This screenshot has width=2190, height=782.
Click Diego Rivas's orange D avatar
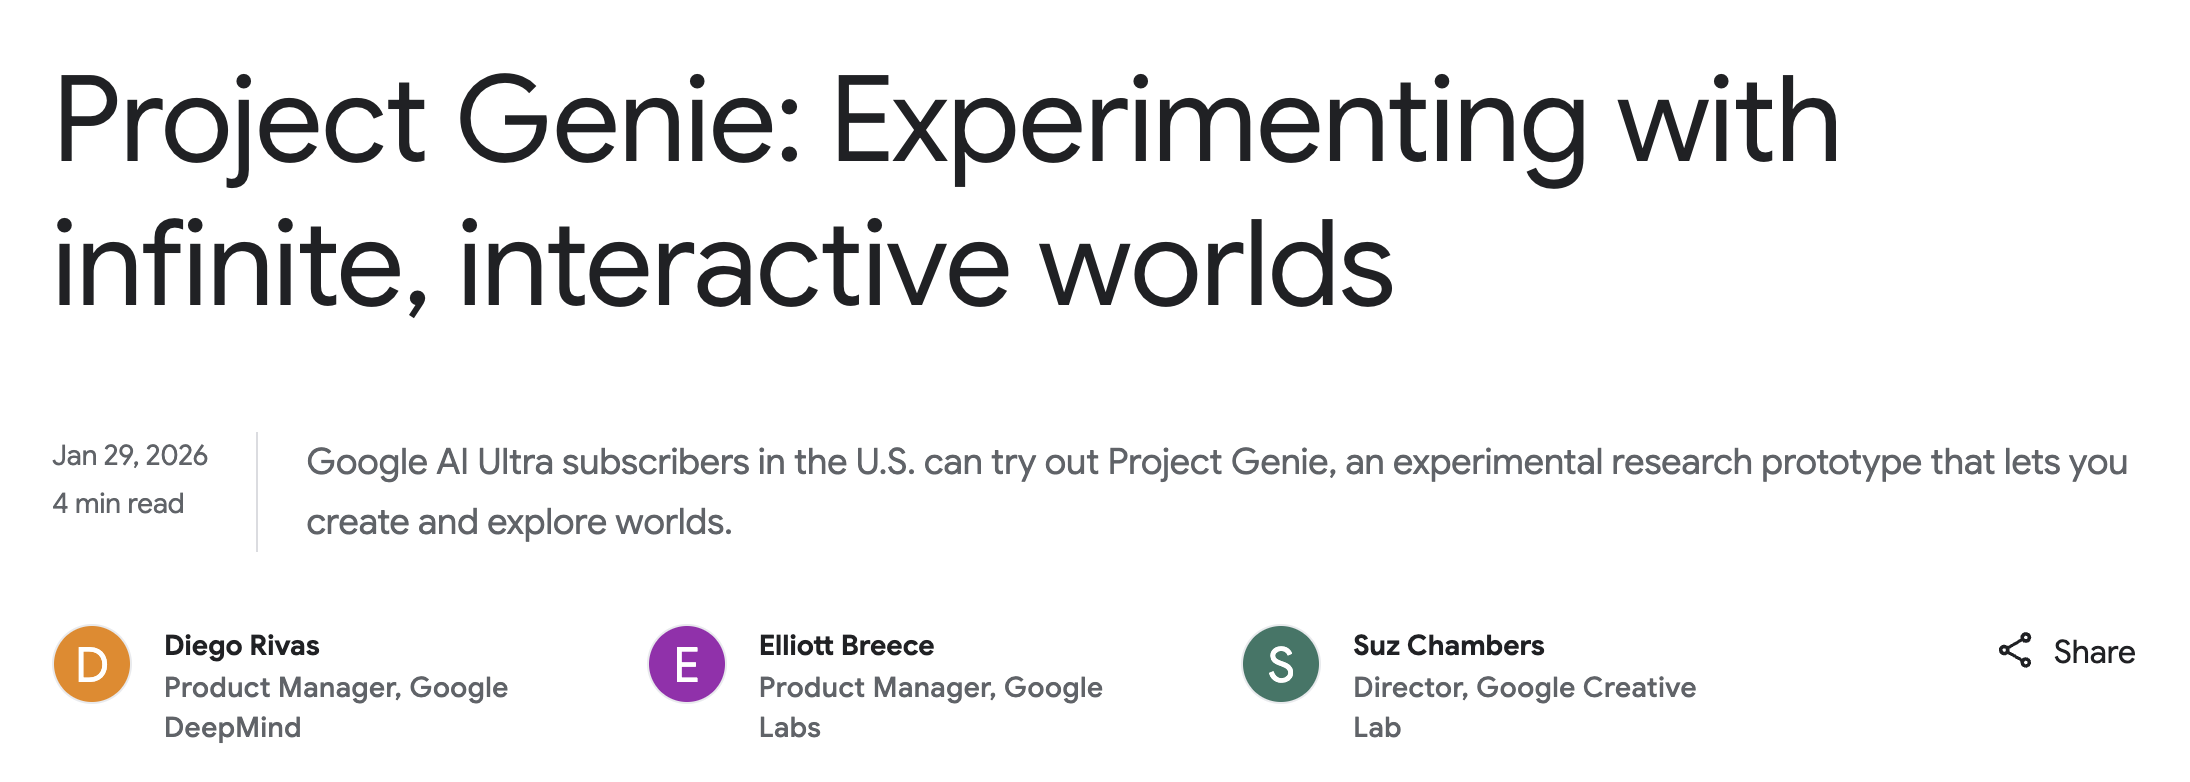[x=92, y=664]
